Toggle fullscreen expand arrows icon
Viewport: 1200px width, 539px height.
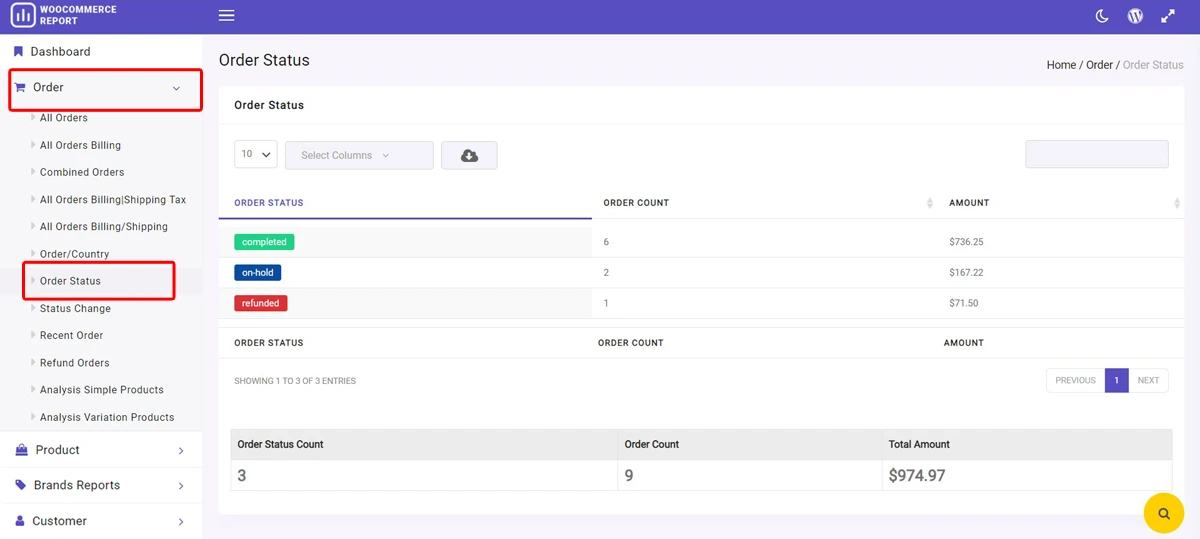1168,16
